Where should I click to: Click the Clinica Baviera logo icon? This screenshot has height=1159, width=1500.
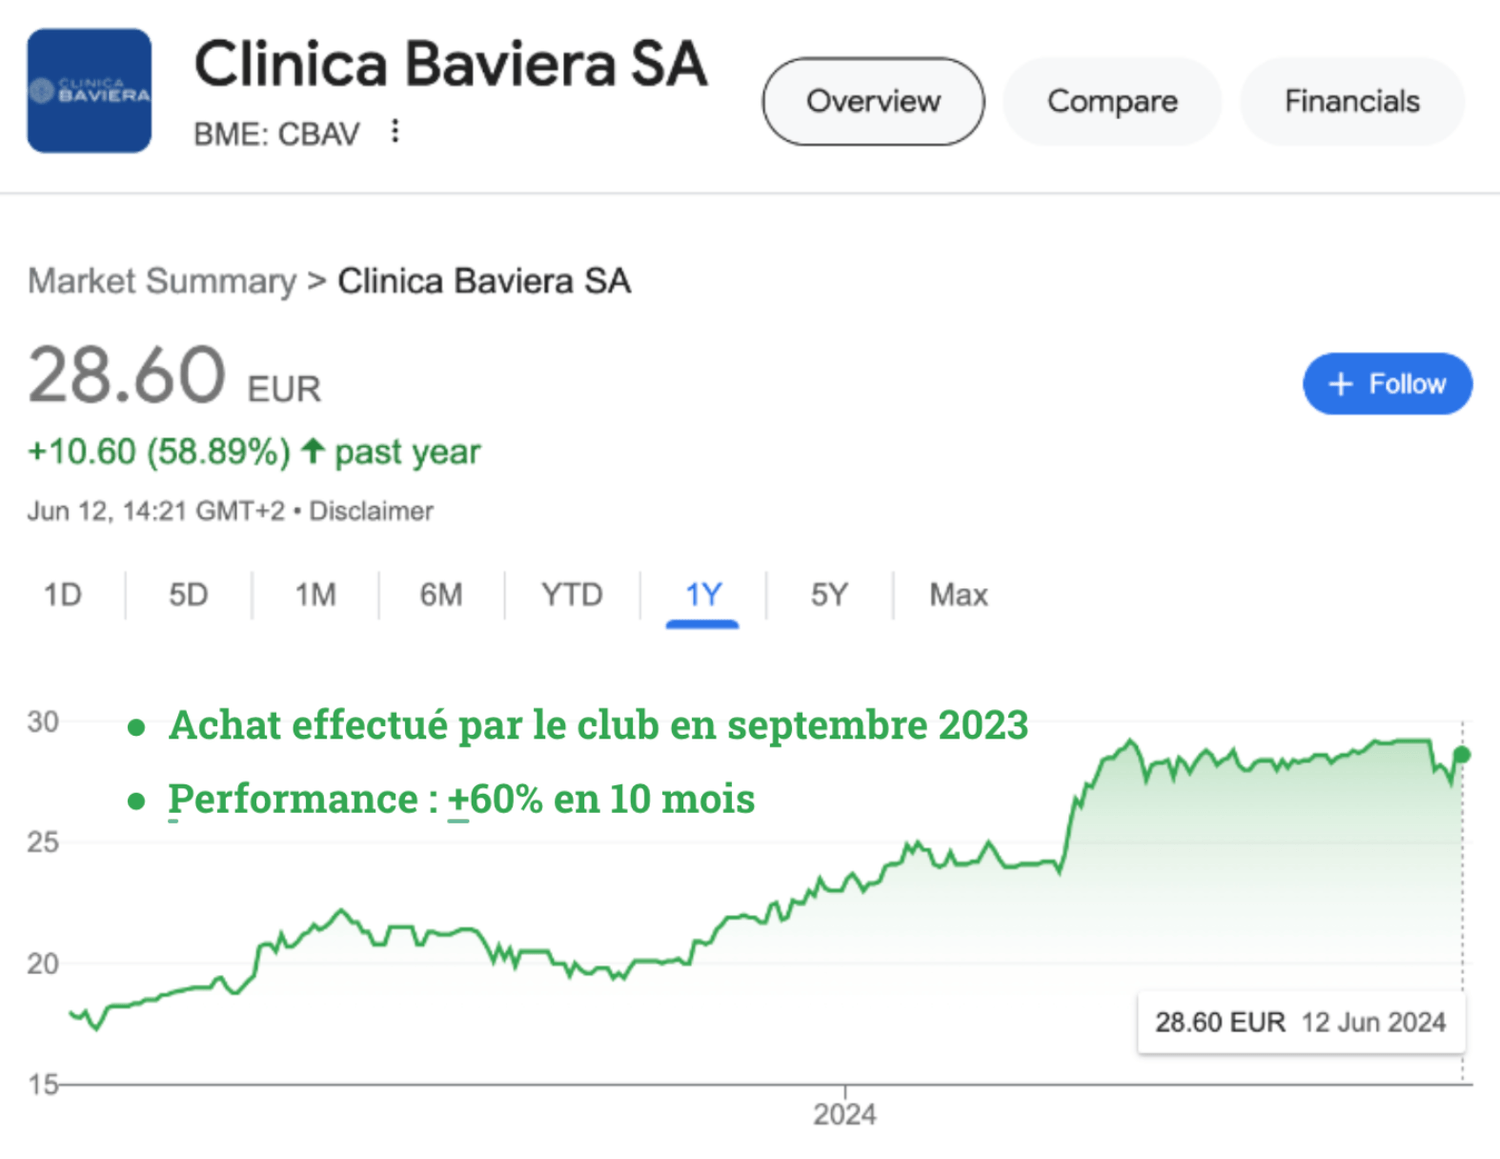[89, 91]
